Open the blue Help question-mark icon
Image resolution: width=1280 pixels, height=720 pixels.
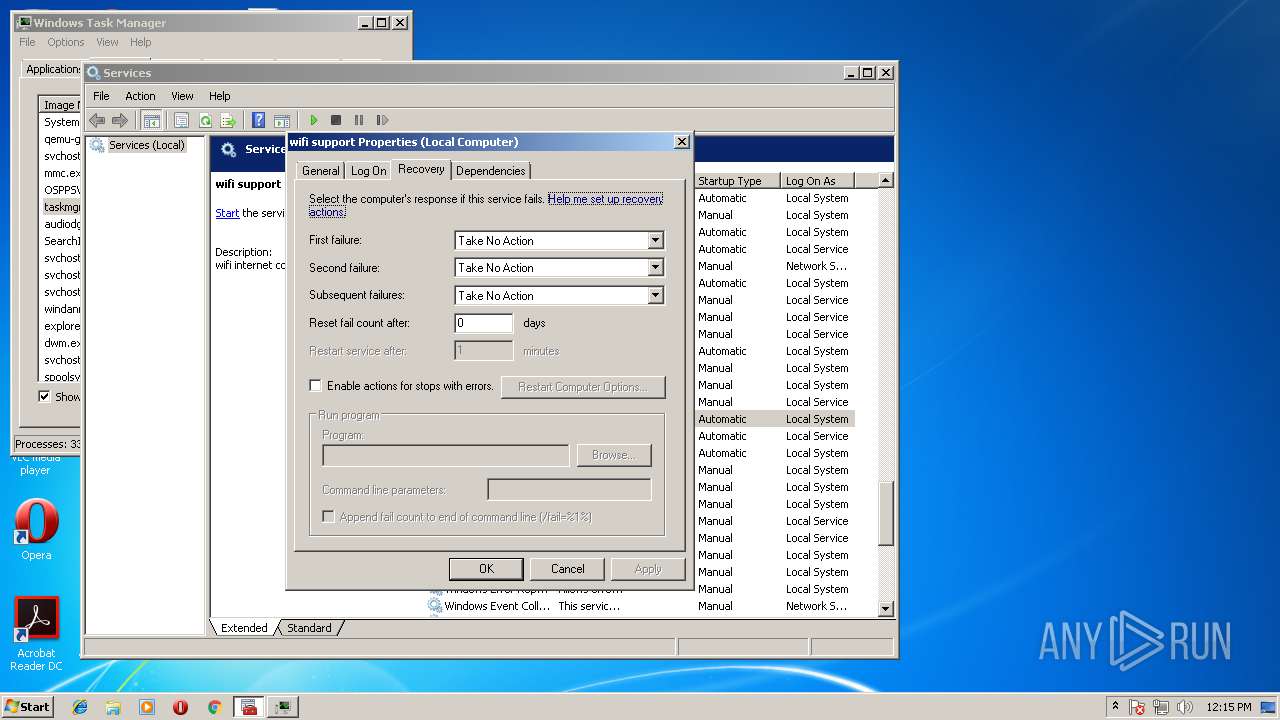pyautogui.click(x=258, y=120)
